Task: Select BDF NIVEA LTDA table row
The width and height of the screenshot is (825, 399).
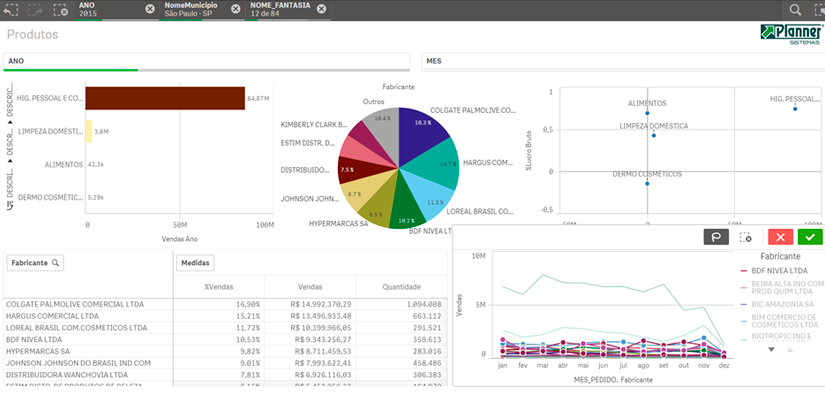Action: tap(225, 340)
